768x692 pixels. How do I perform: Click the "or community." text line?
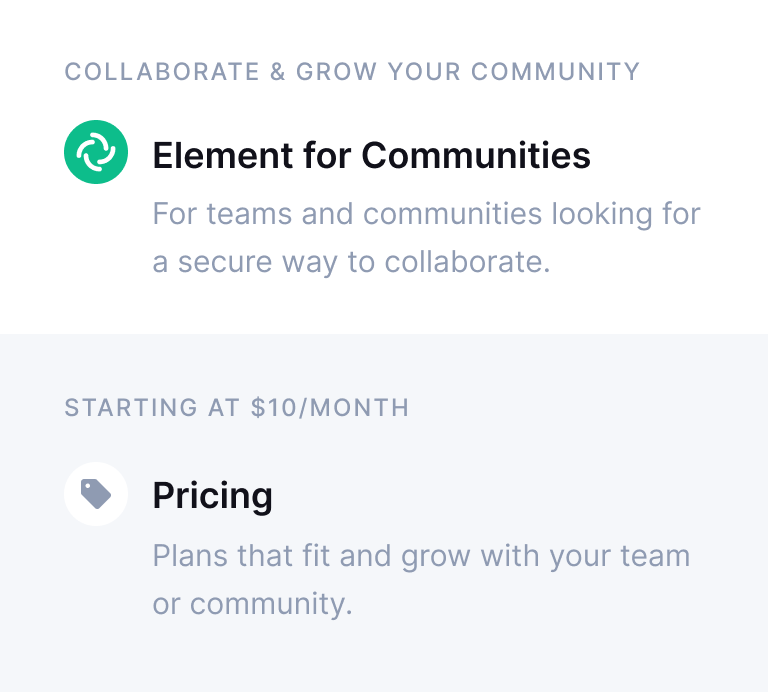[x=252, y=605]
